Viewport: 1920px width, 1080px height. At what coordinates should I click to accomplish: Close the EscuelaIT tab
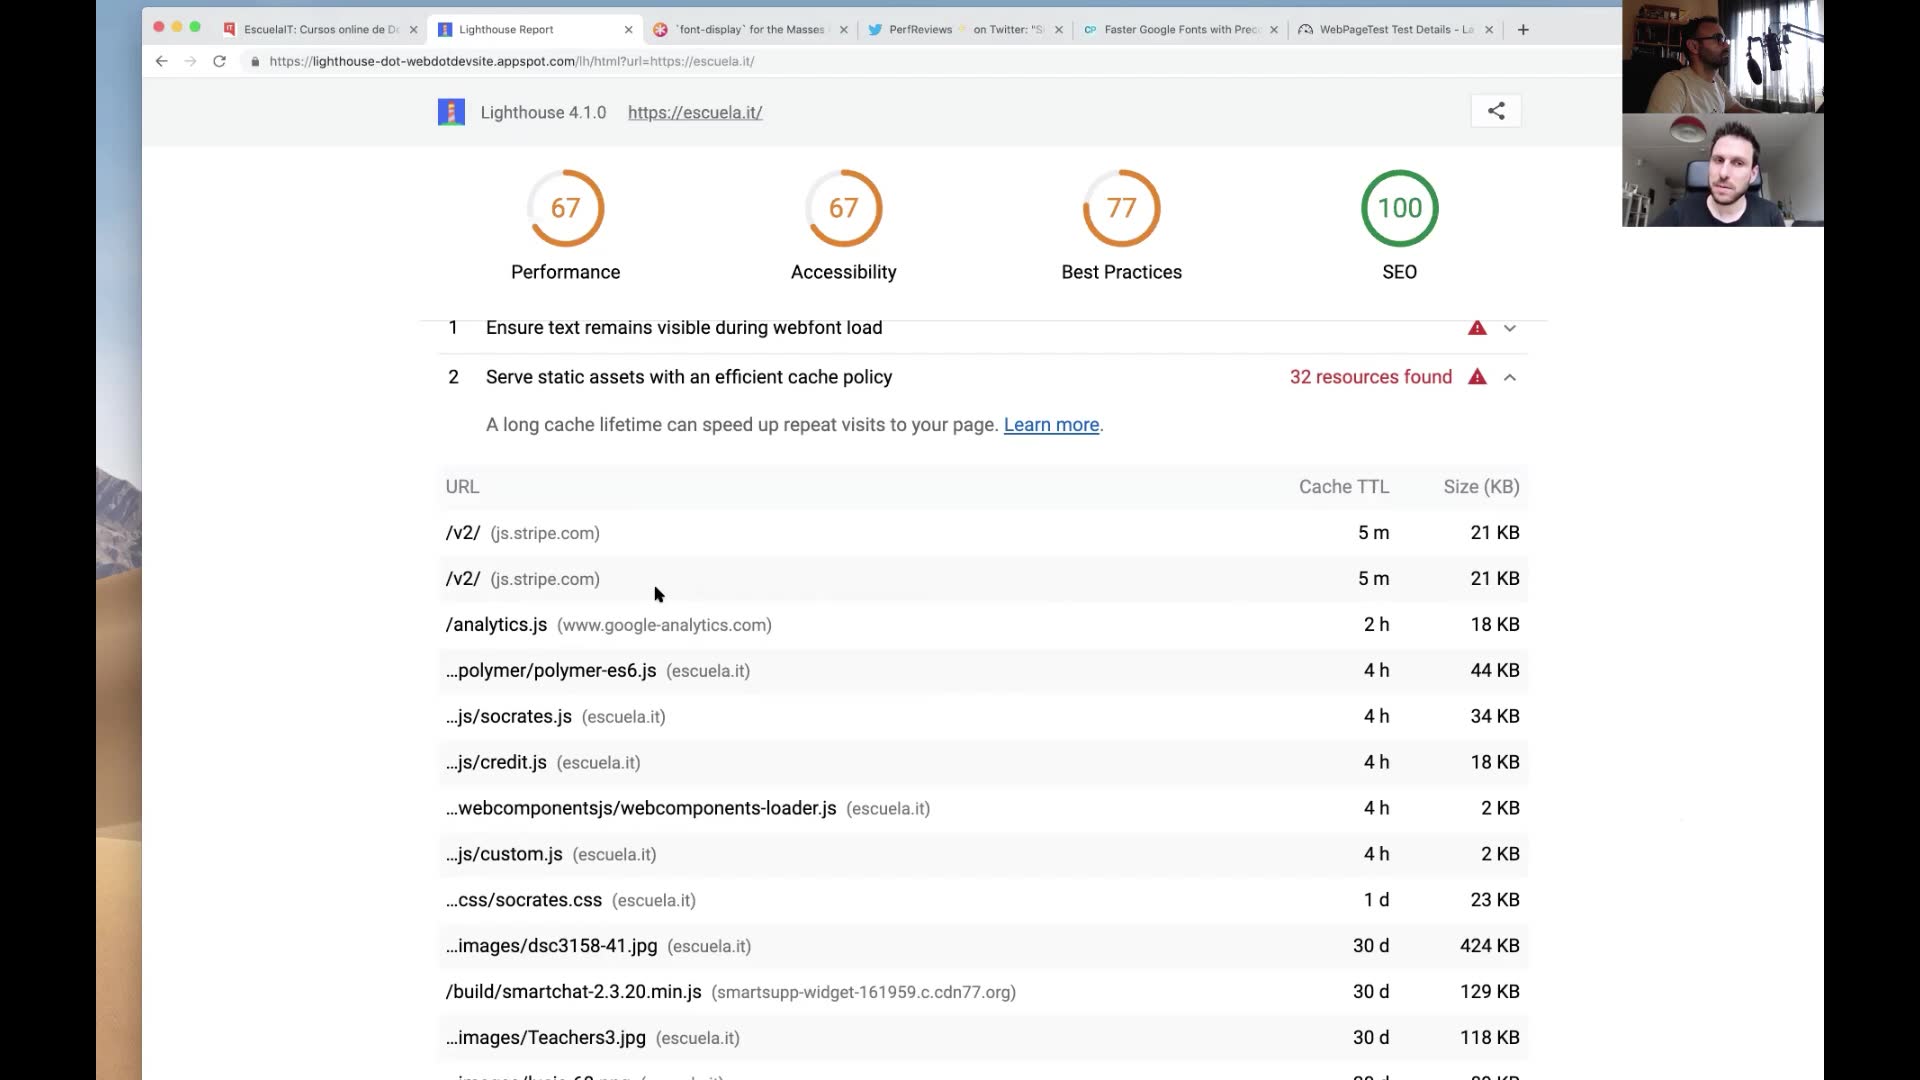coord(413,30)
